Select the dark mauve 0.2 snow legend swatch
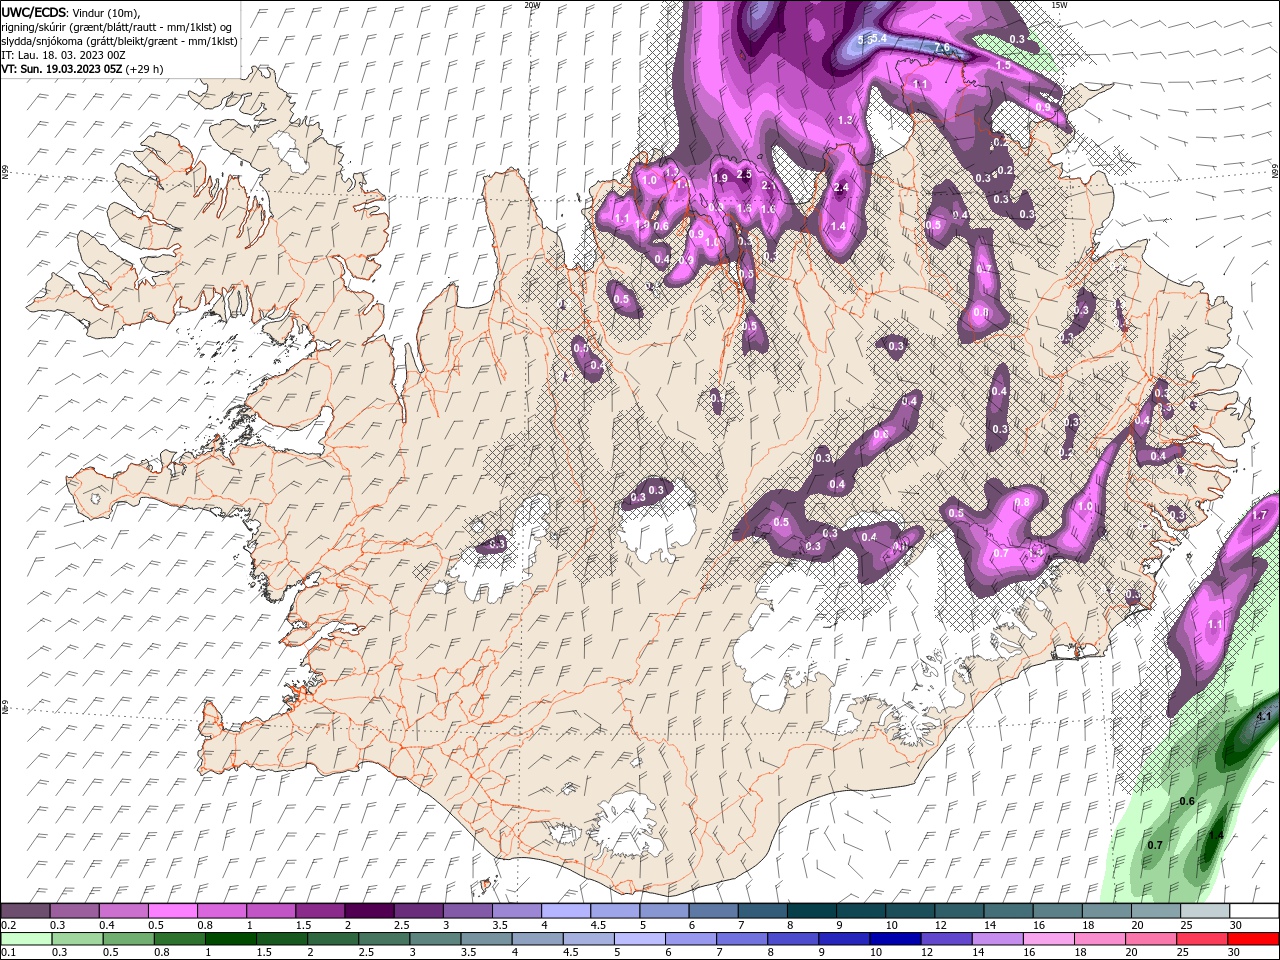 (26, 911)
